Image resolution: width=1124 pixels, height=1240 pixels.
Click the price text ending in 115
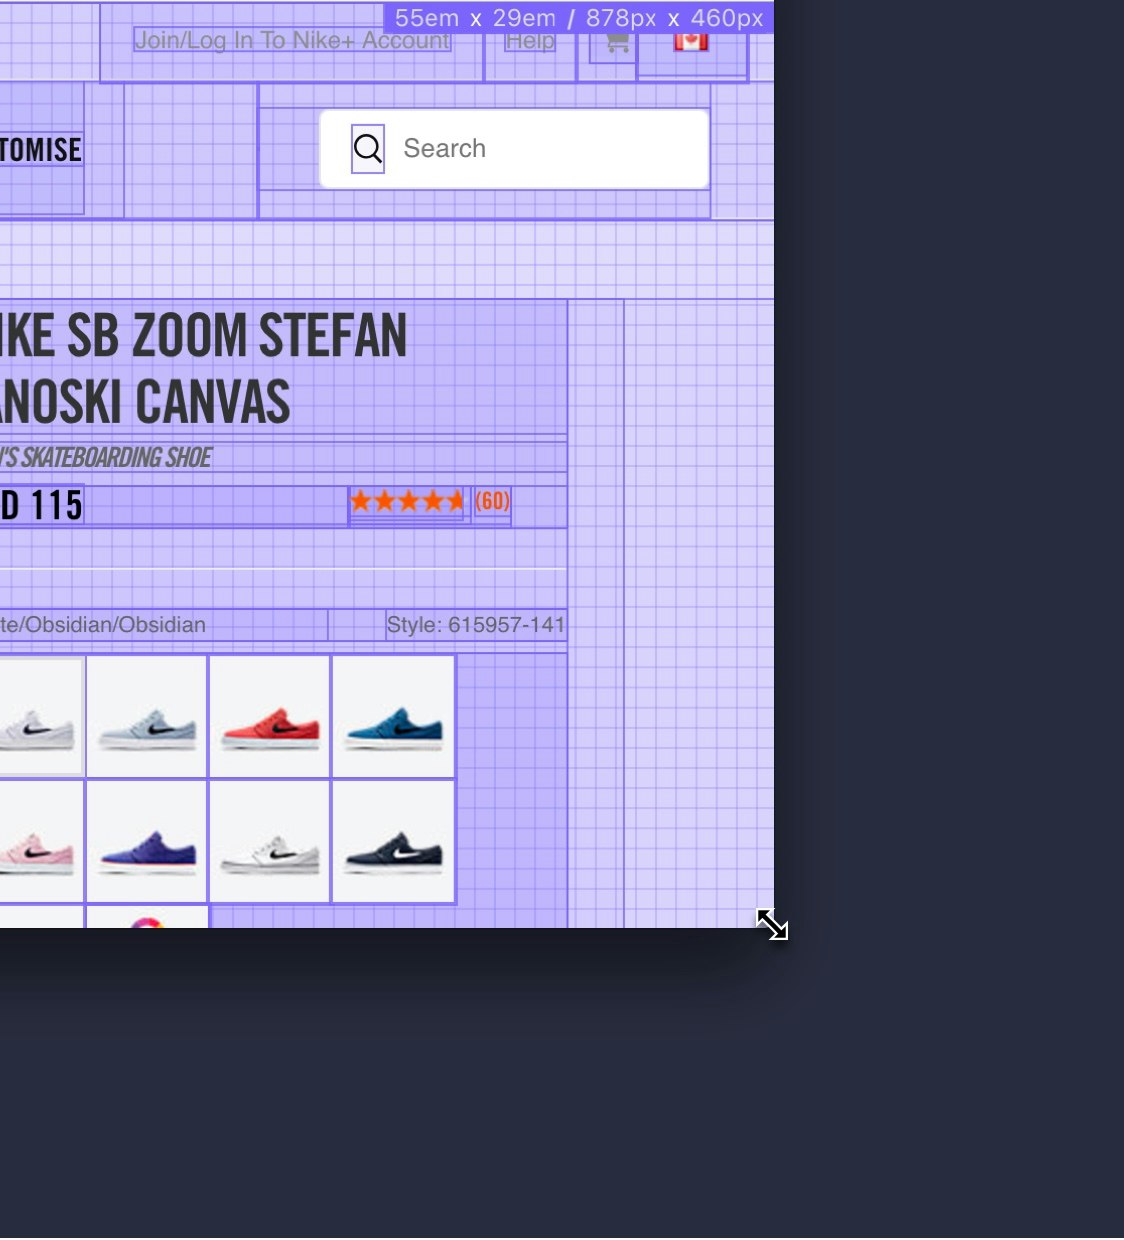click(x=41, y=505)
